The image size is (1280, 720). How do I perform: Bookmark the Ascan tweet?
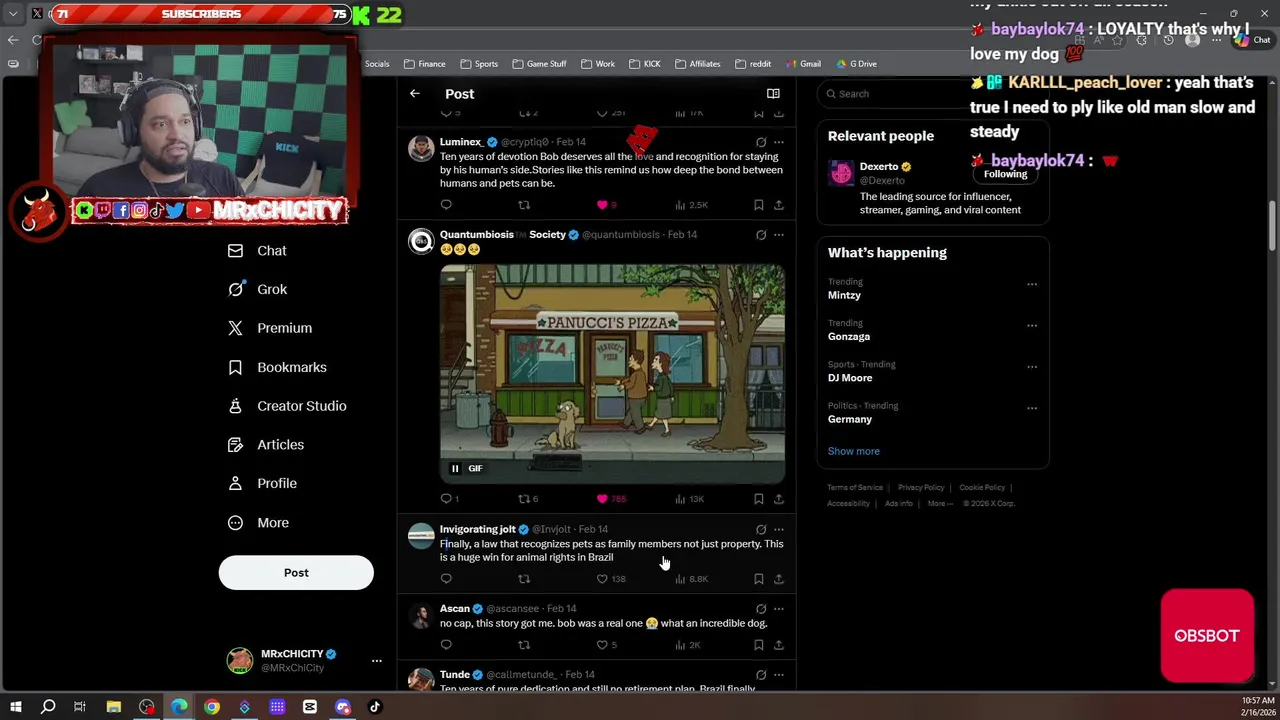tap(759, 645)
